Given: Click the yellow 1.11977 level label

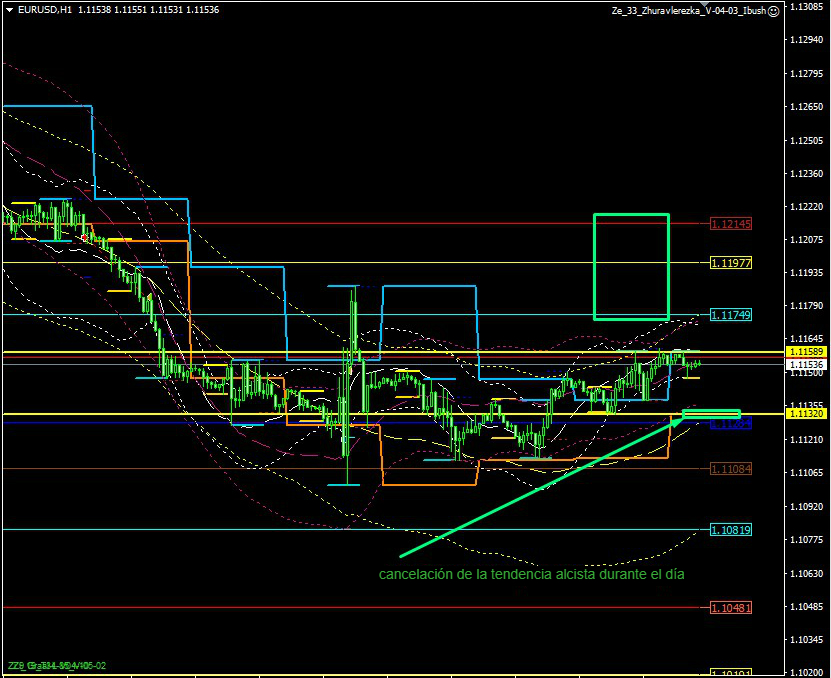Looking at the screenshot, I should coord(730,263).
